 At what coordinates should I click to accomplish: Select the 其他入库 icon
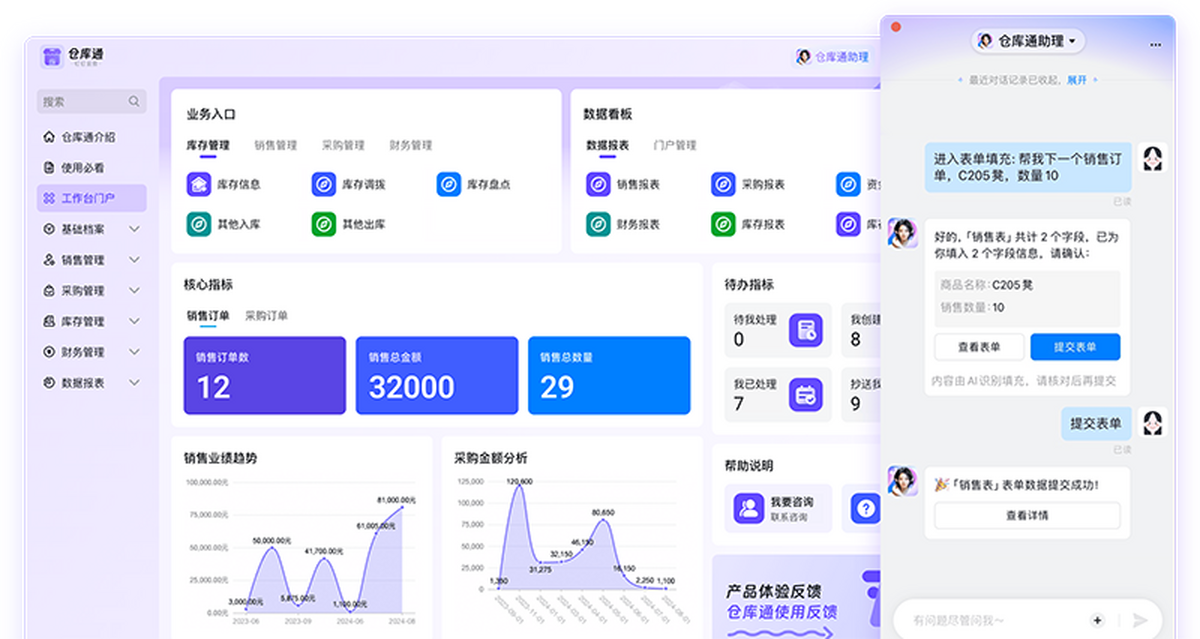click(x=199, y=224)
